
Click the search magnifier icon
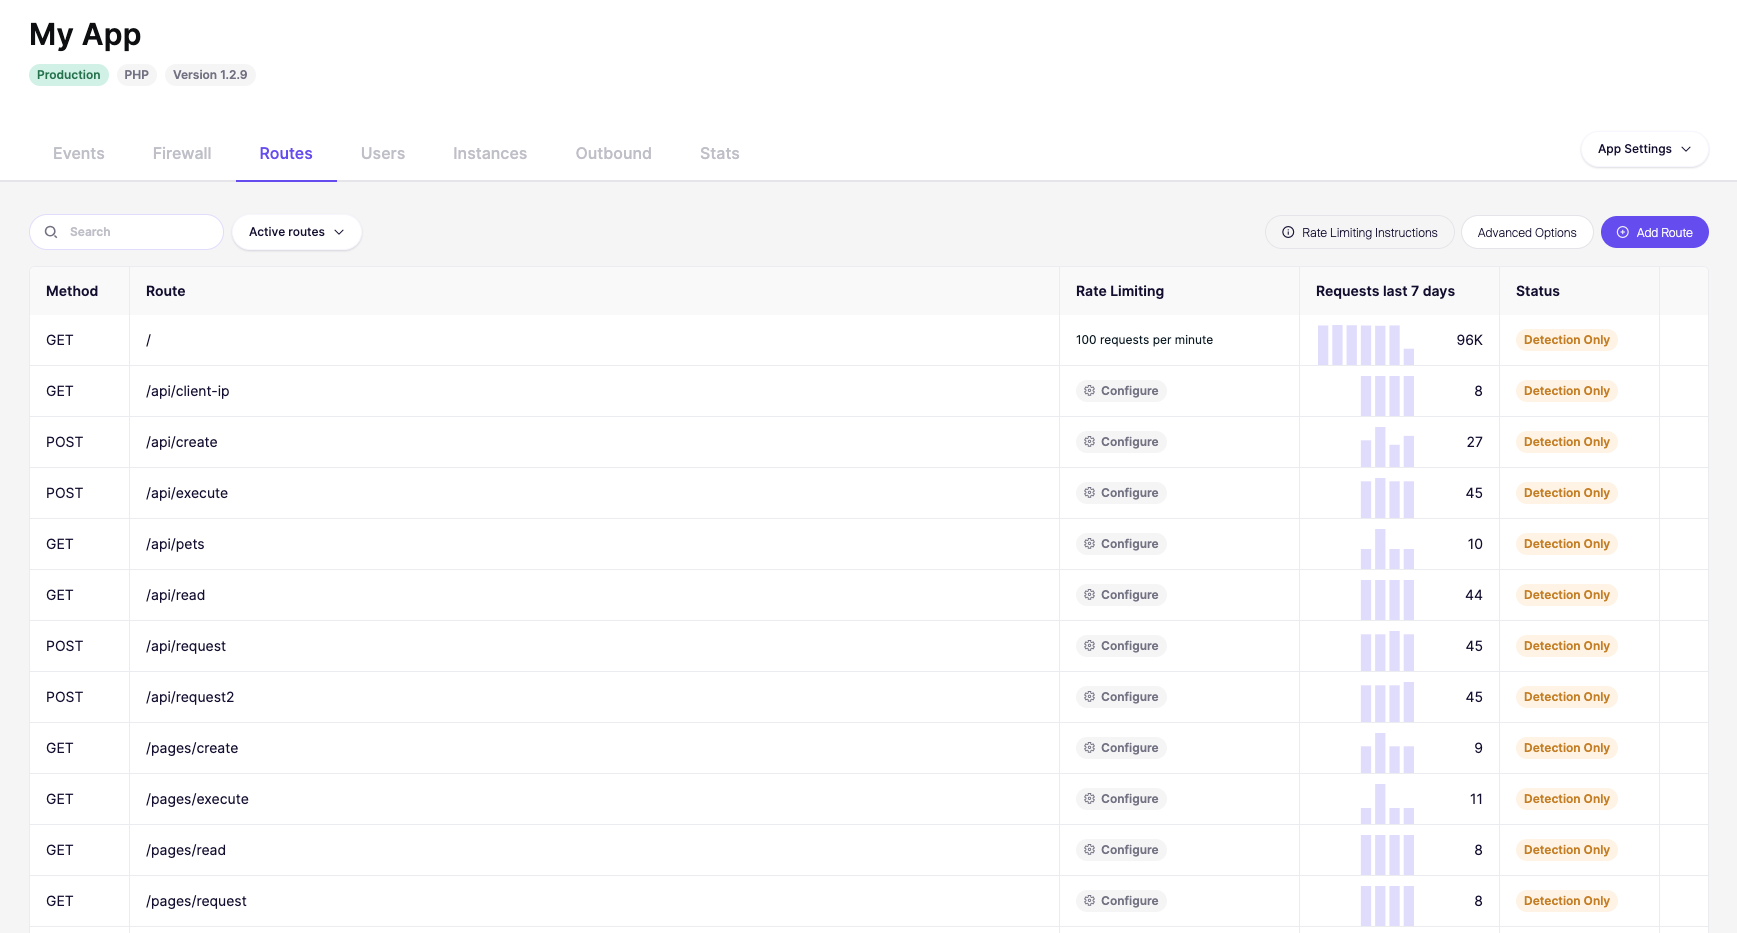(51, 232)
